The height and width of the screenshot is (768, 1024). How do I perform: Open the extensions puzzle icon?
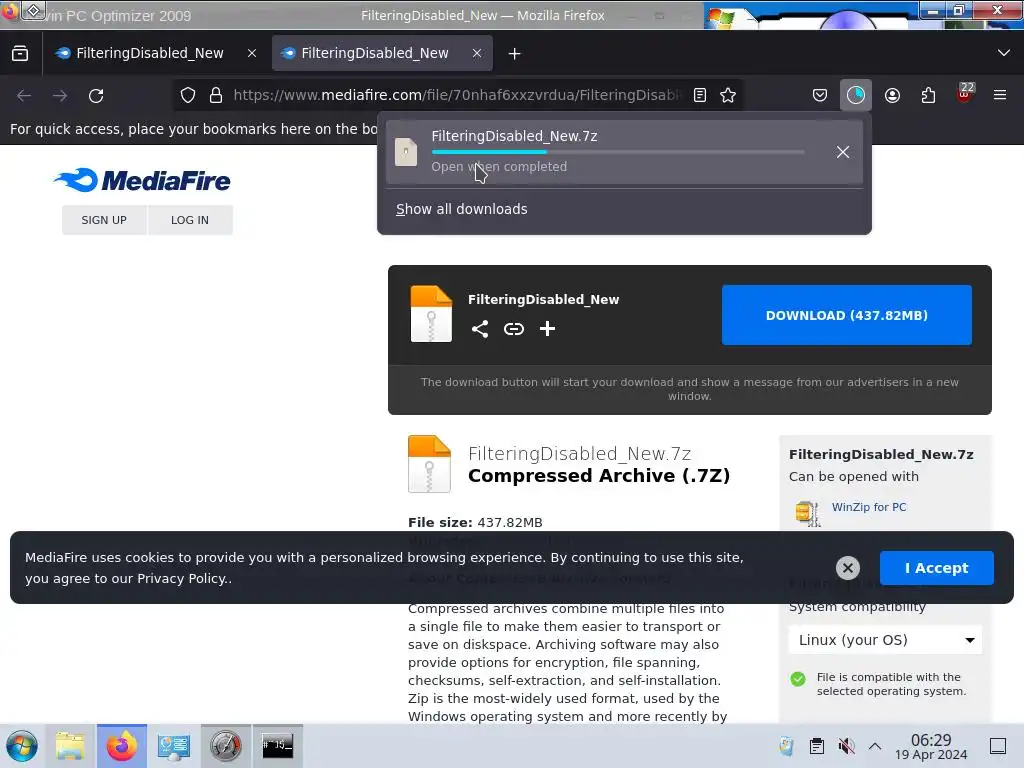tap(928, 95)
